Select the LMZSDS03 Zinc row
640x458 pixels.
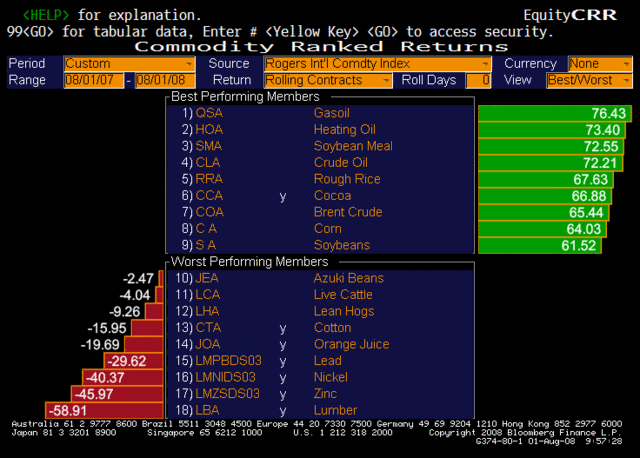pos(320,394)
